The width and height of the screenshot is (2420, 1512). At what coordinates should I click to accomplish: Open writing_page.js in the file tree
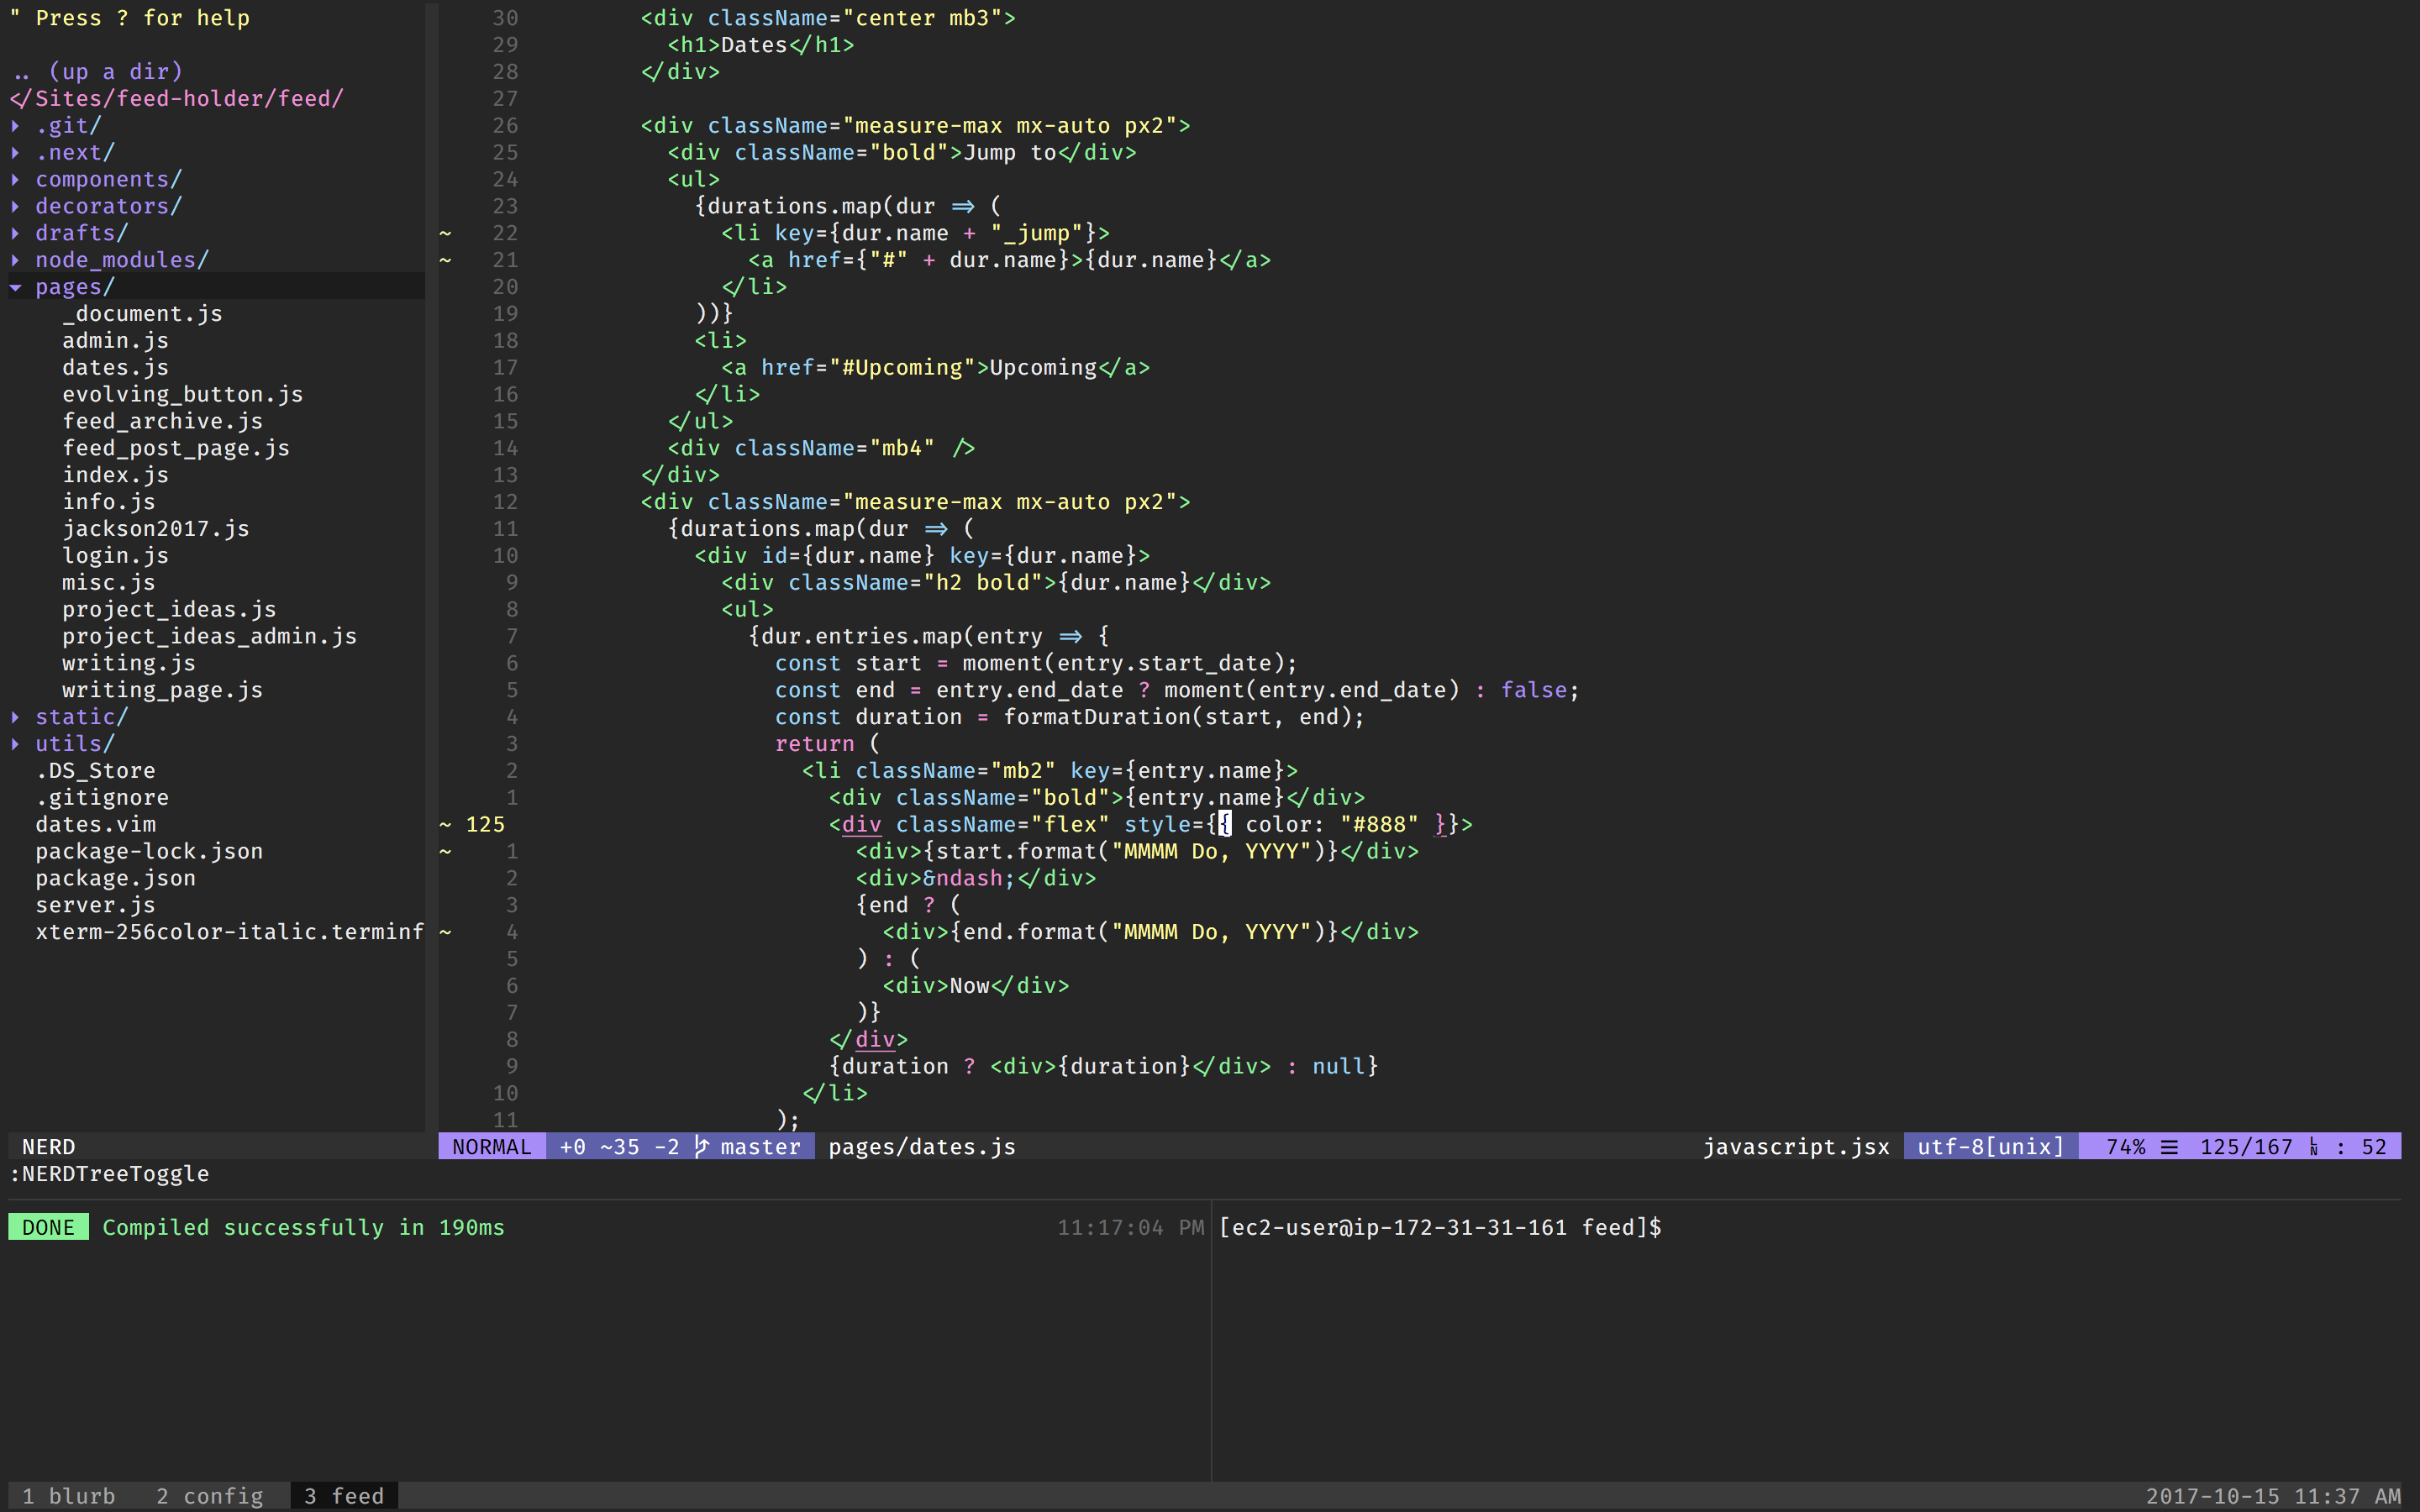(x=163, y=691)
